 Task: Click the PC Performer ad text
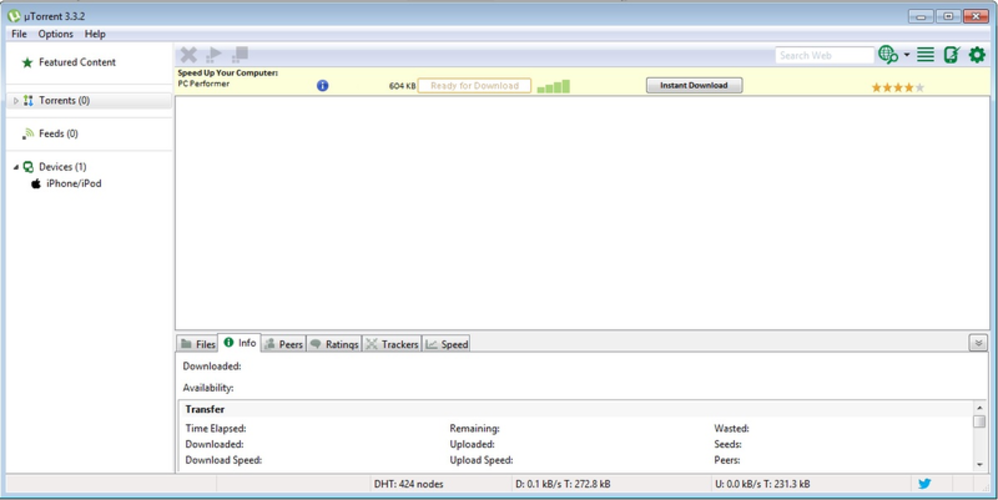click(204, 84)
